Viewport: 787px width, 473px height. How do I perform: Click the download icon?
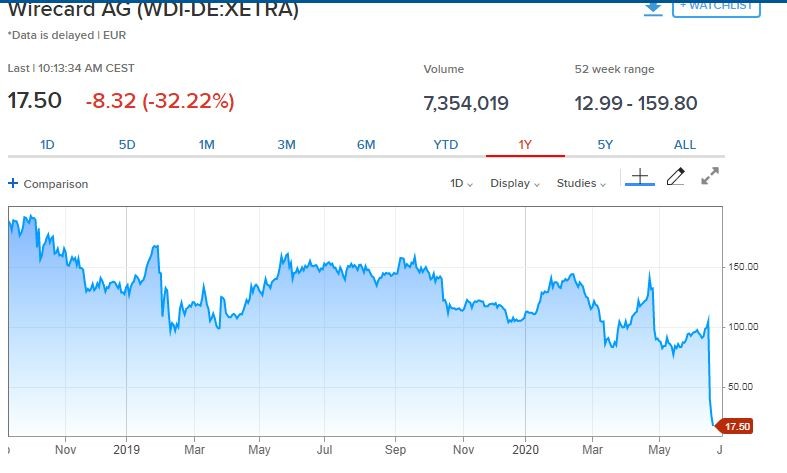653,6
